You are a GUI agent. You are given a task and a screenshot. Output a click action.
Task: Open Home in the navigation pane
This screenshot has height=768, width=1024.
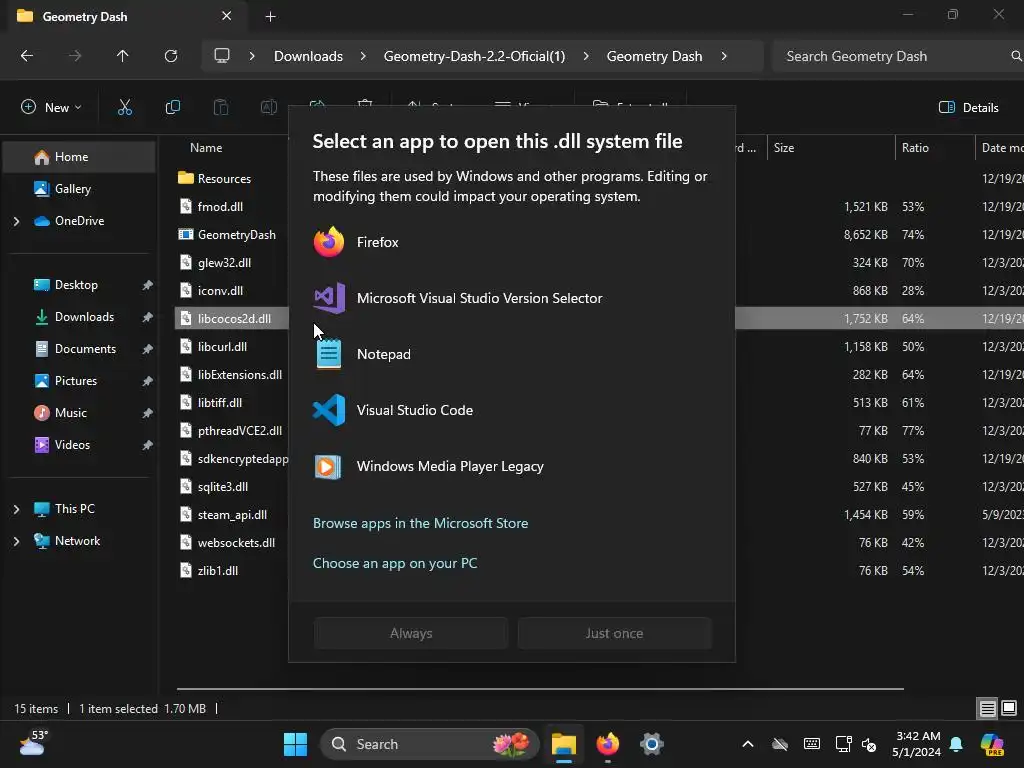coord(80,157)
